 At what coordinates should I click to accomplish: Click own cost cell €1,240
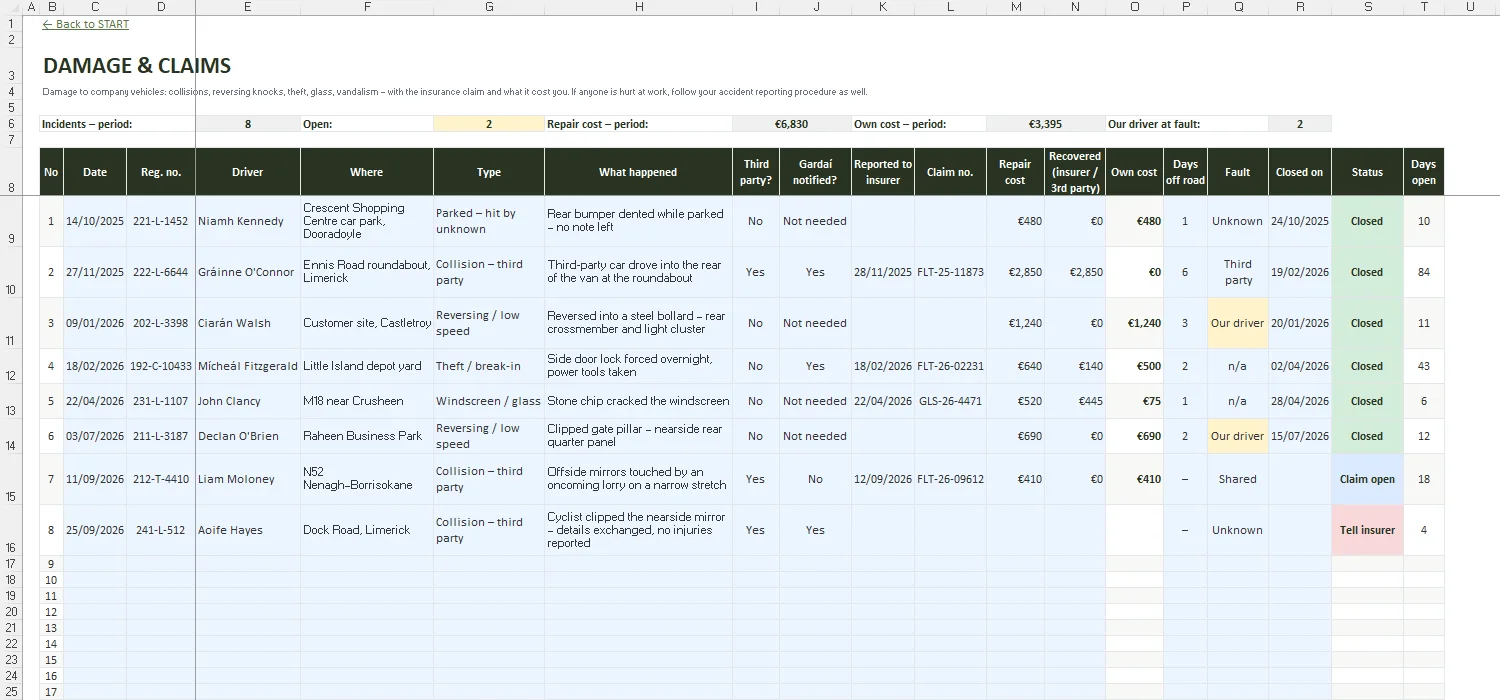click(x=1134, y=323)
